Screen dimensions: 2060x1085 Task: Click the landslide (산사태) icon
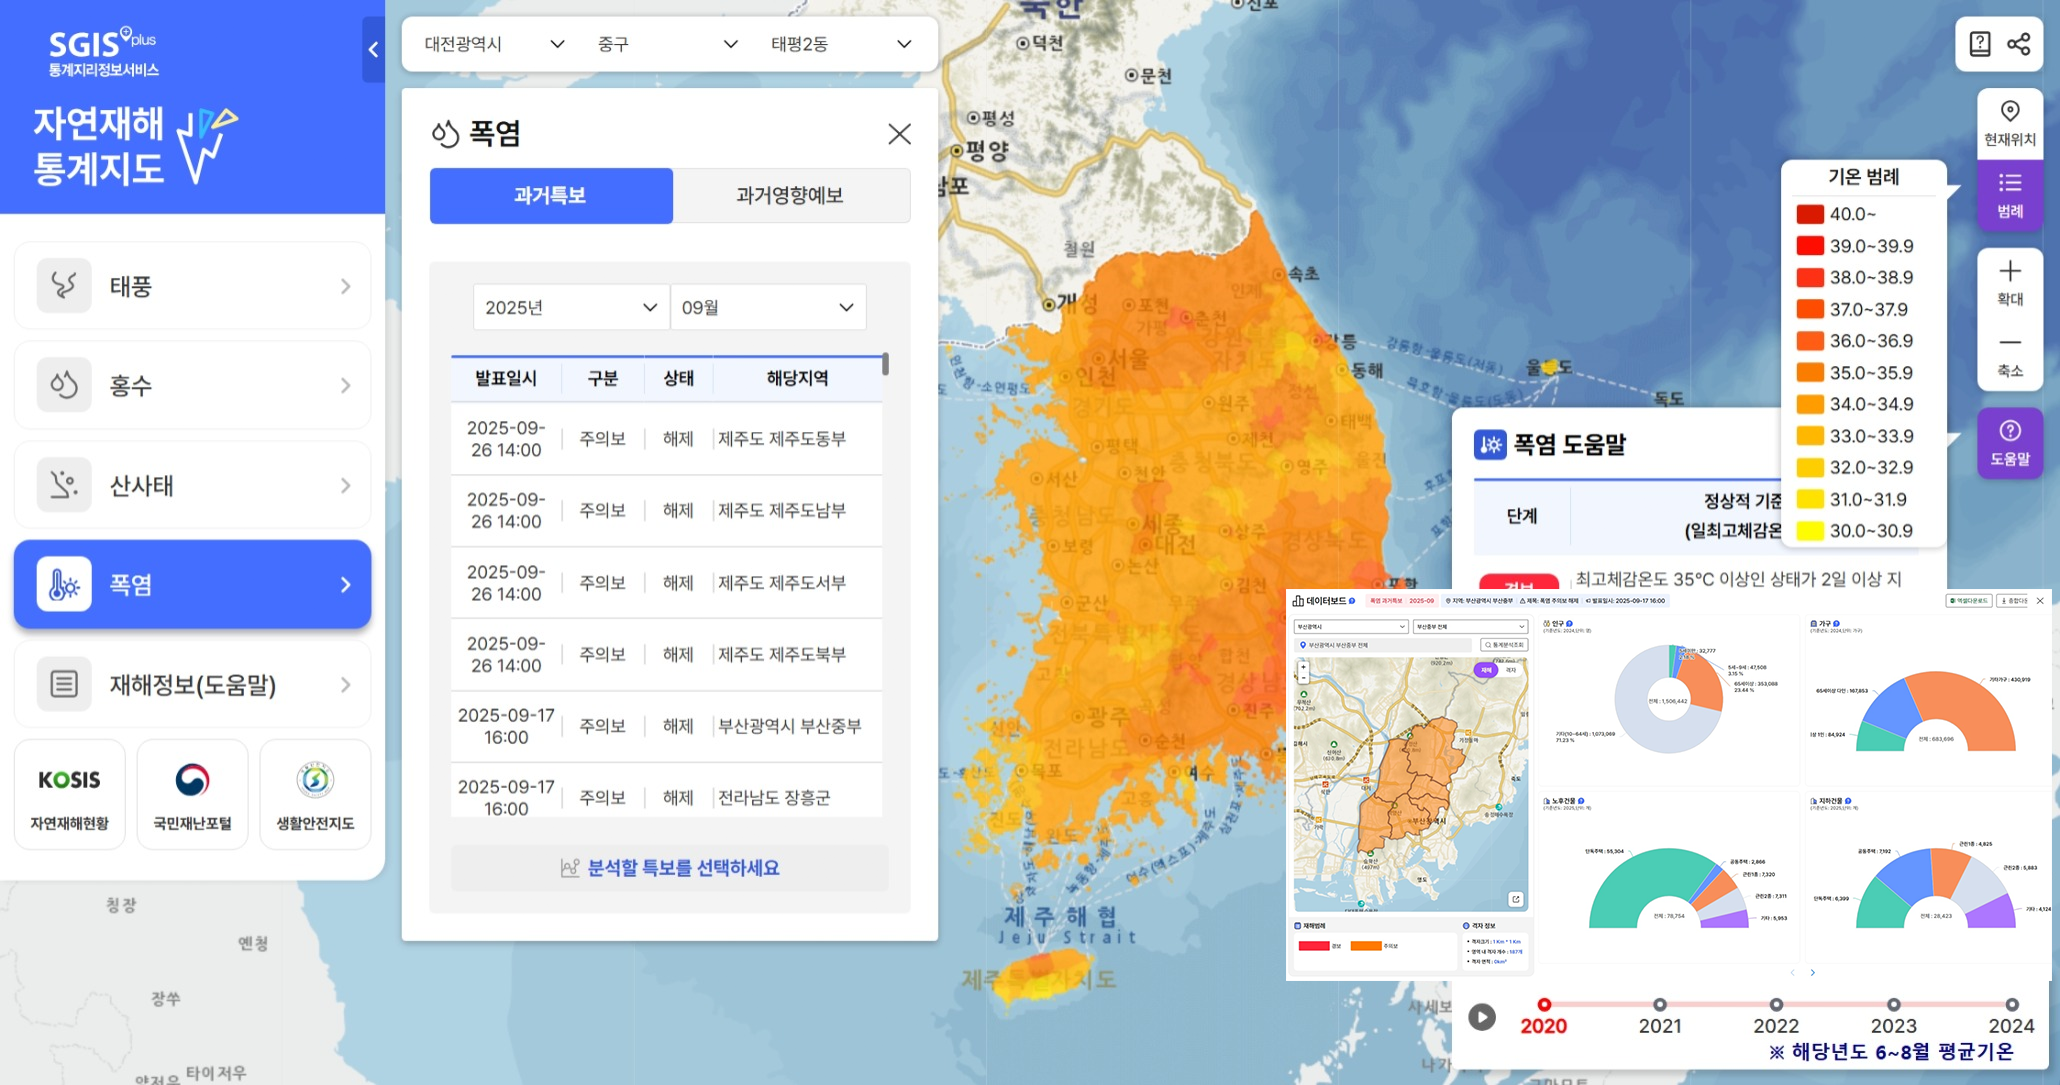(64, 485)
